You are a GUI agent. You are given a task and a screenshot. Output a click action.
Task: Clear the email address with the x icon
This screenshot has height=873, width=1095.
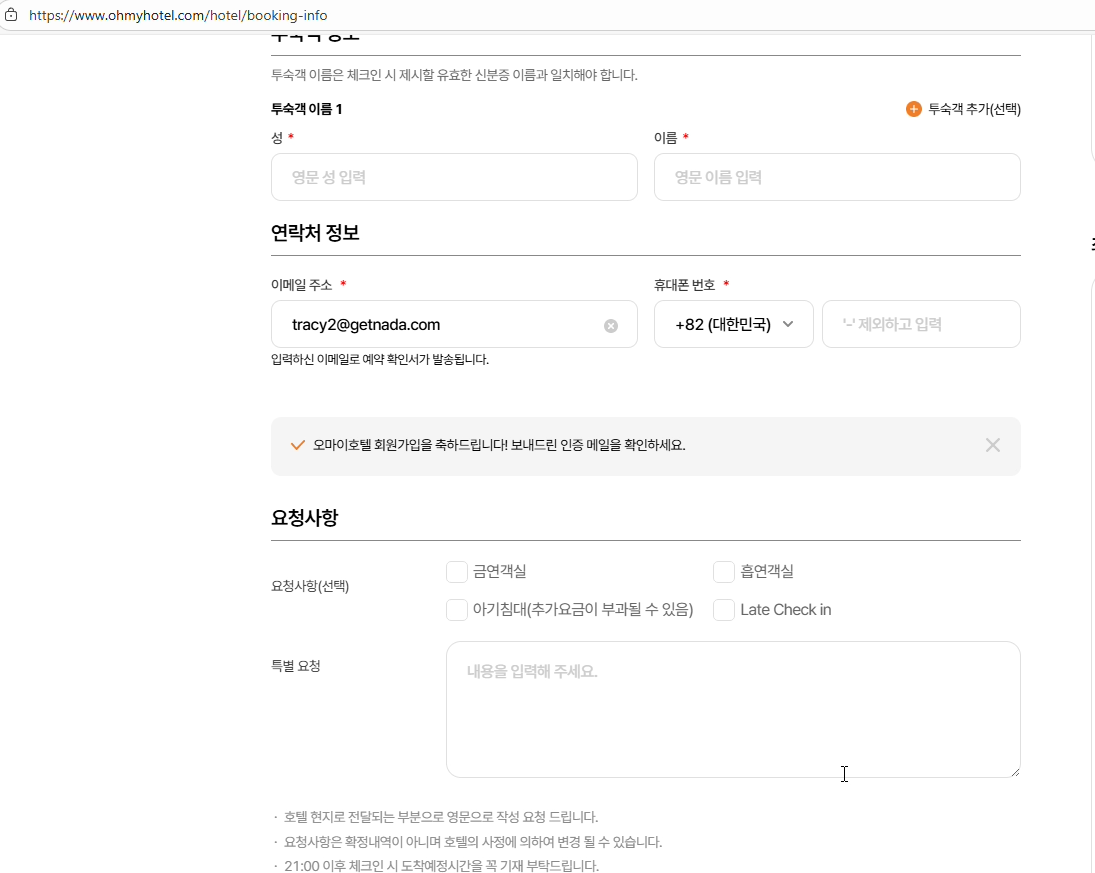611,325
